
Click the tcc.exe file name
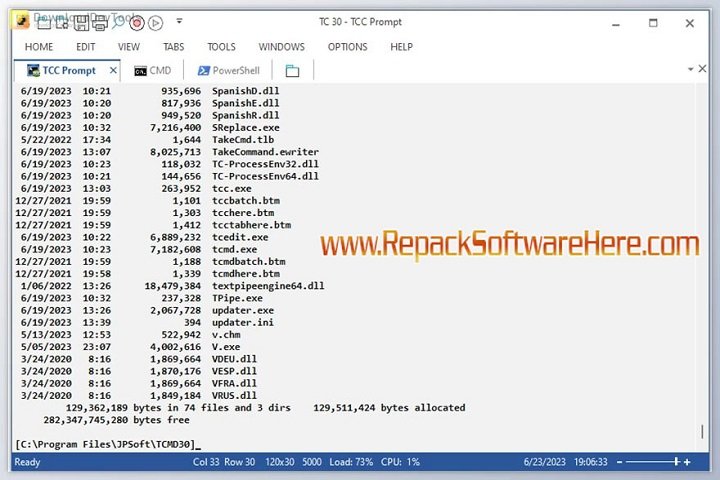click(232, 189)
